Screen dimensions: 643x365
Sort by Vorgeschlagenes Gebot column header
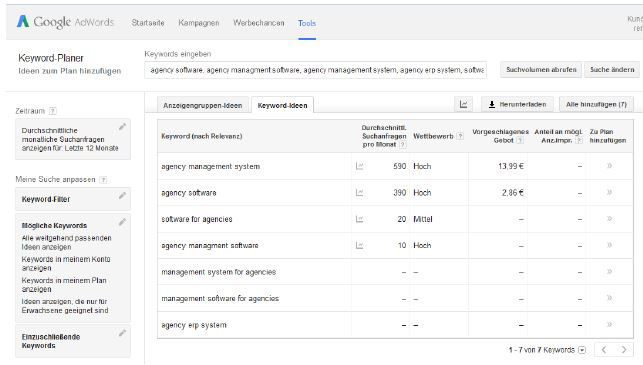pyautogui.click(x=500, y=136)
